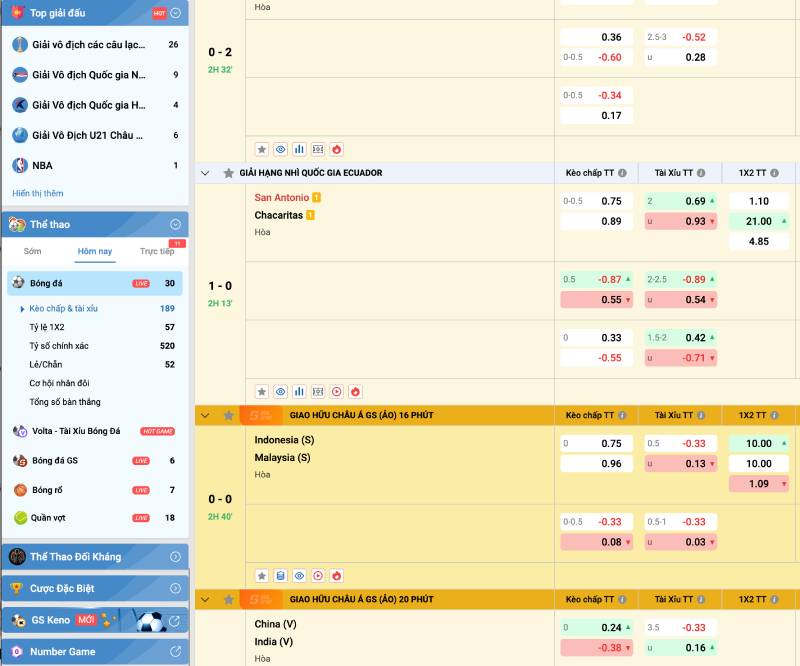Click the flame hot icon under Indonesia match
The width and height of the screenshot is (800, 666).
[336, 576]
